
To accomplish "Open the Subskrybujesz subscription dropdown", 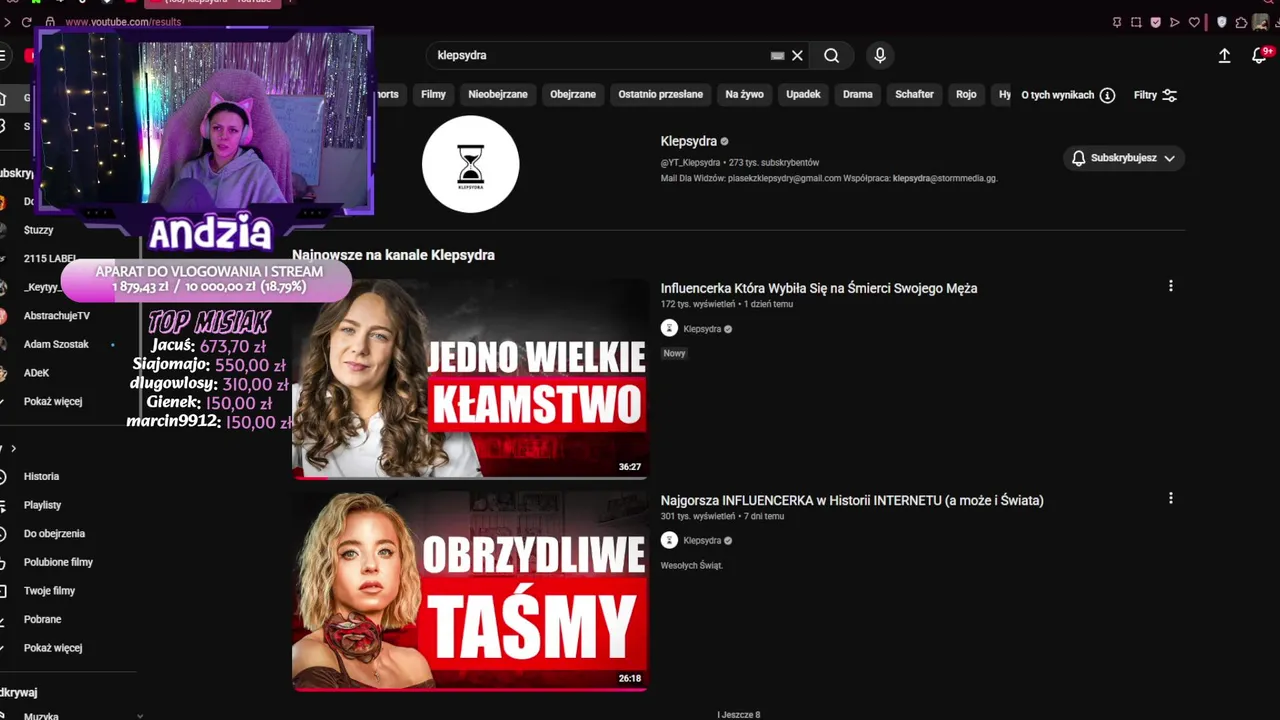I will [x=1124, y=158].
